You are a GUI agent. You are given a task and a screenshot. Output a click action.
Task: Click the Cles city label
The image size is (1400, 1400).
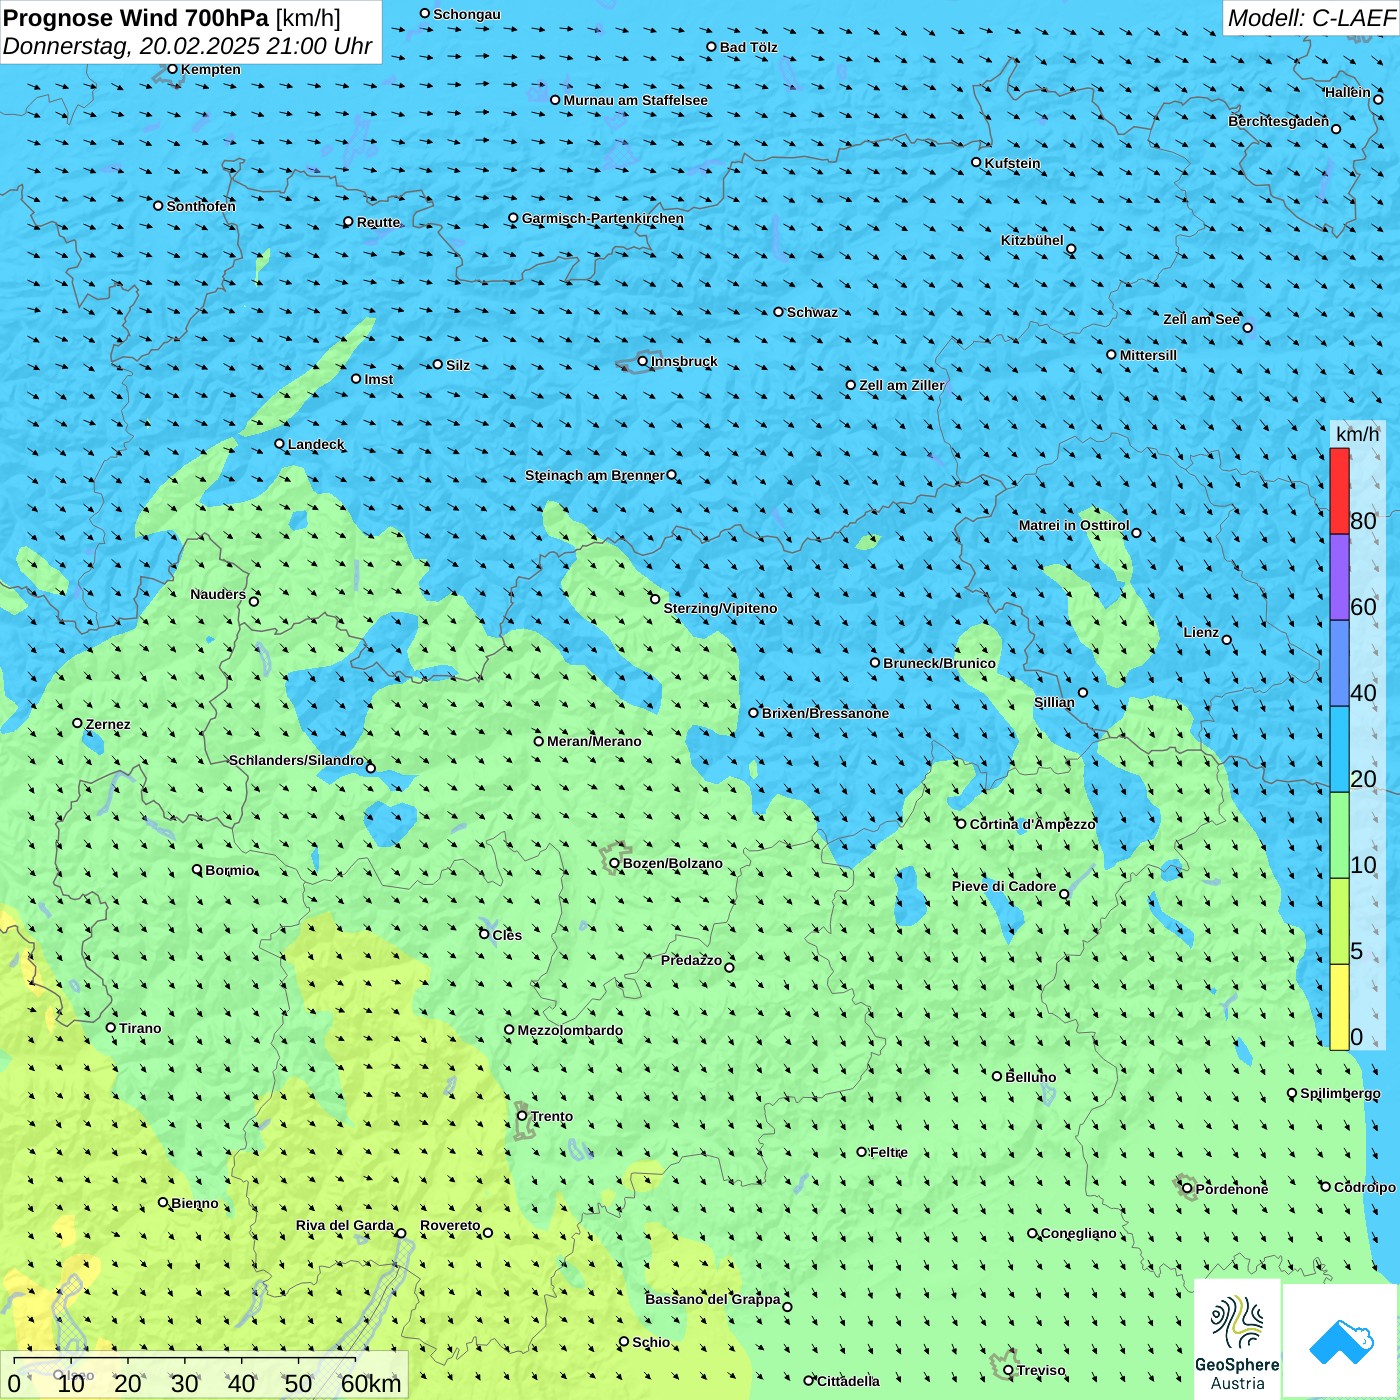tap(507, 935)
